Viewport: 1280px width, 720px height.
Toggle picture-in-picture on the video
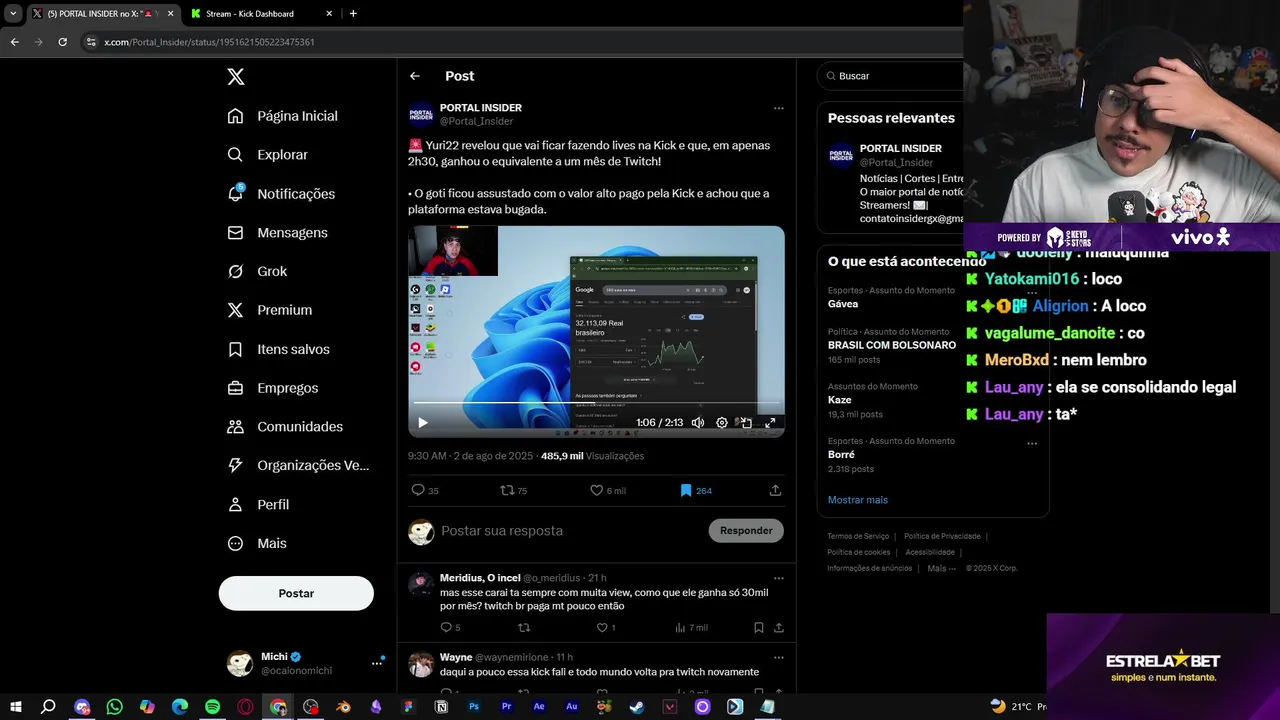pos(746,423)
